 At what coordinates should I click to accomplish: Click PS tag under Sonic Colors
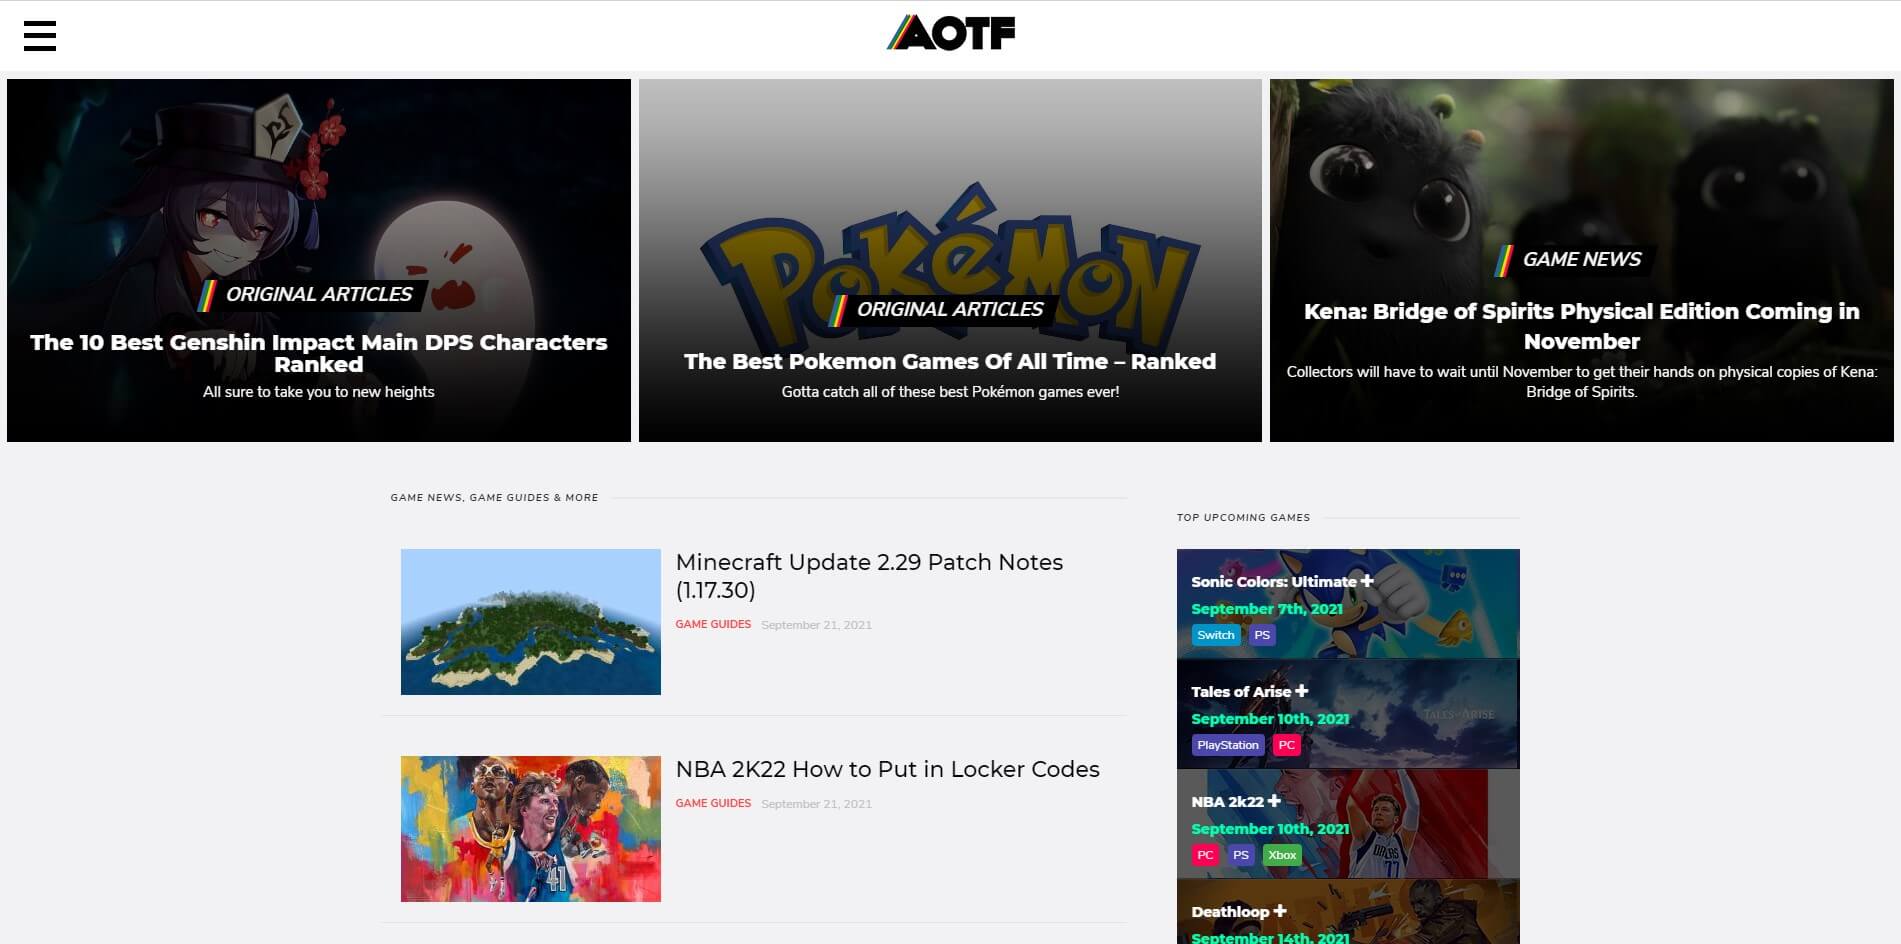pos(1262,635)
